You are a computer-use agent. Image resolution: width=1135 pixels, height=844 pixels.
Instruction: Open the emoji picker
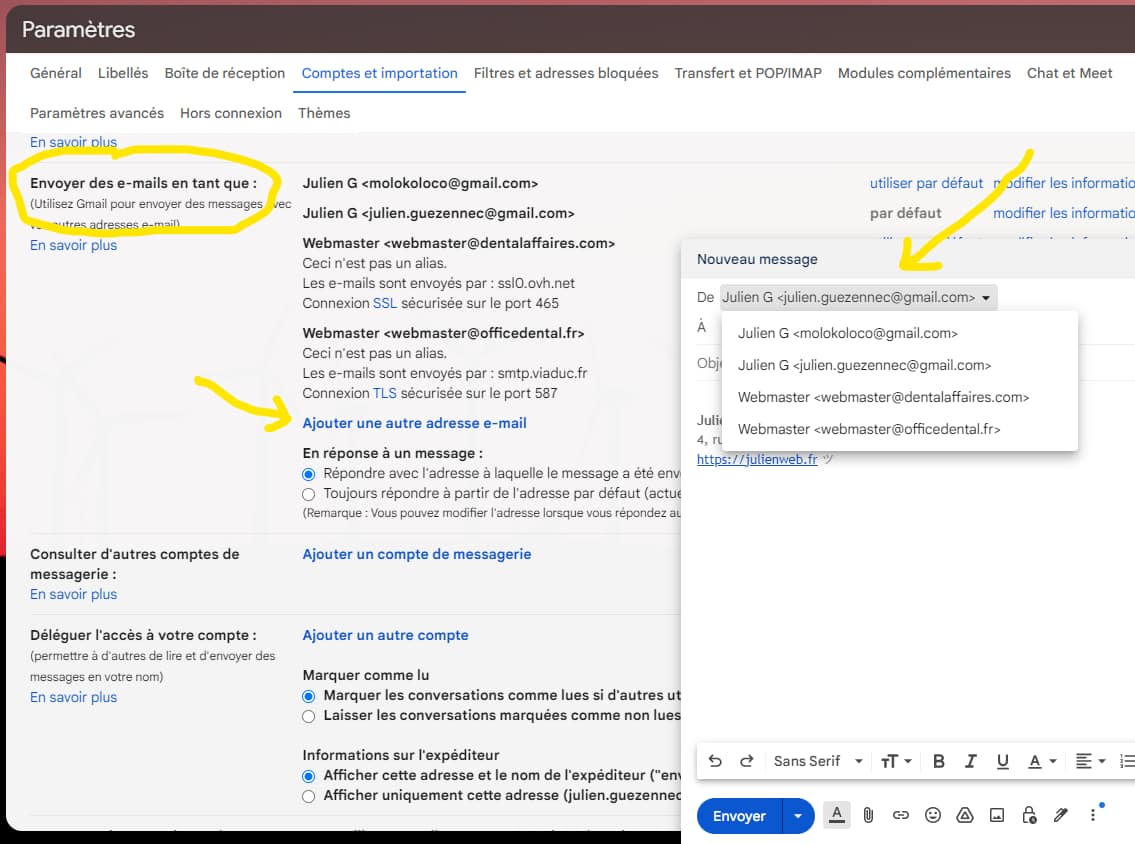pyautogui.click(x=933, y=816)
